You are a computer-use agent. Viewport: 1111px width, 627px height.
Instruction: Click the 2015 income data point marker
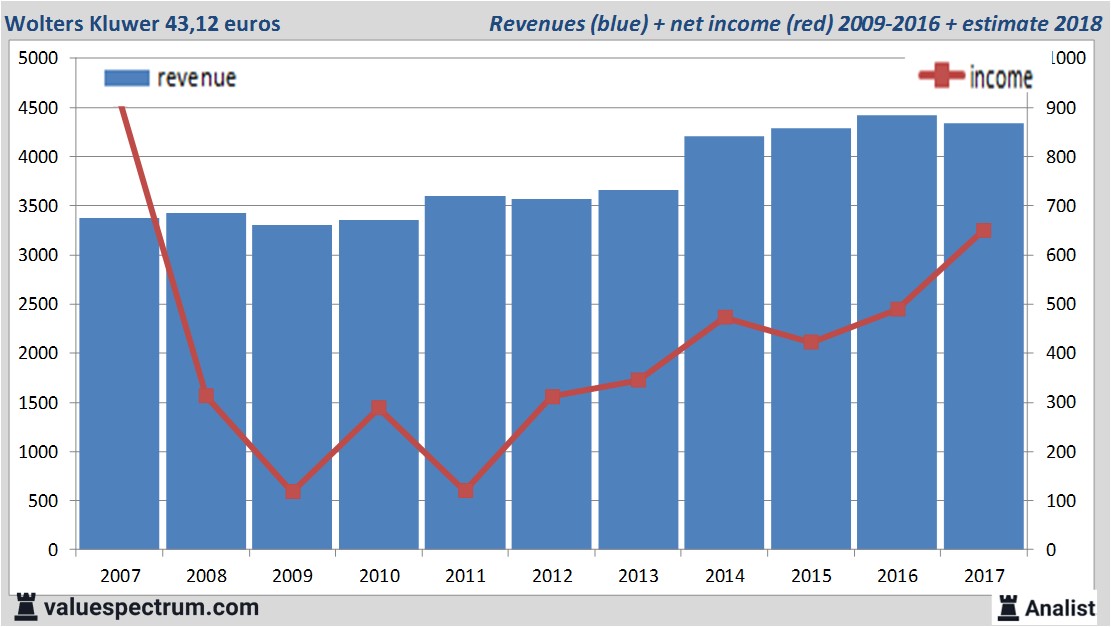point(811,342)
